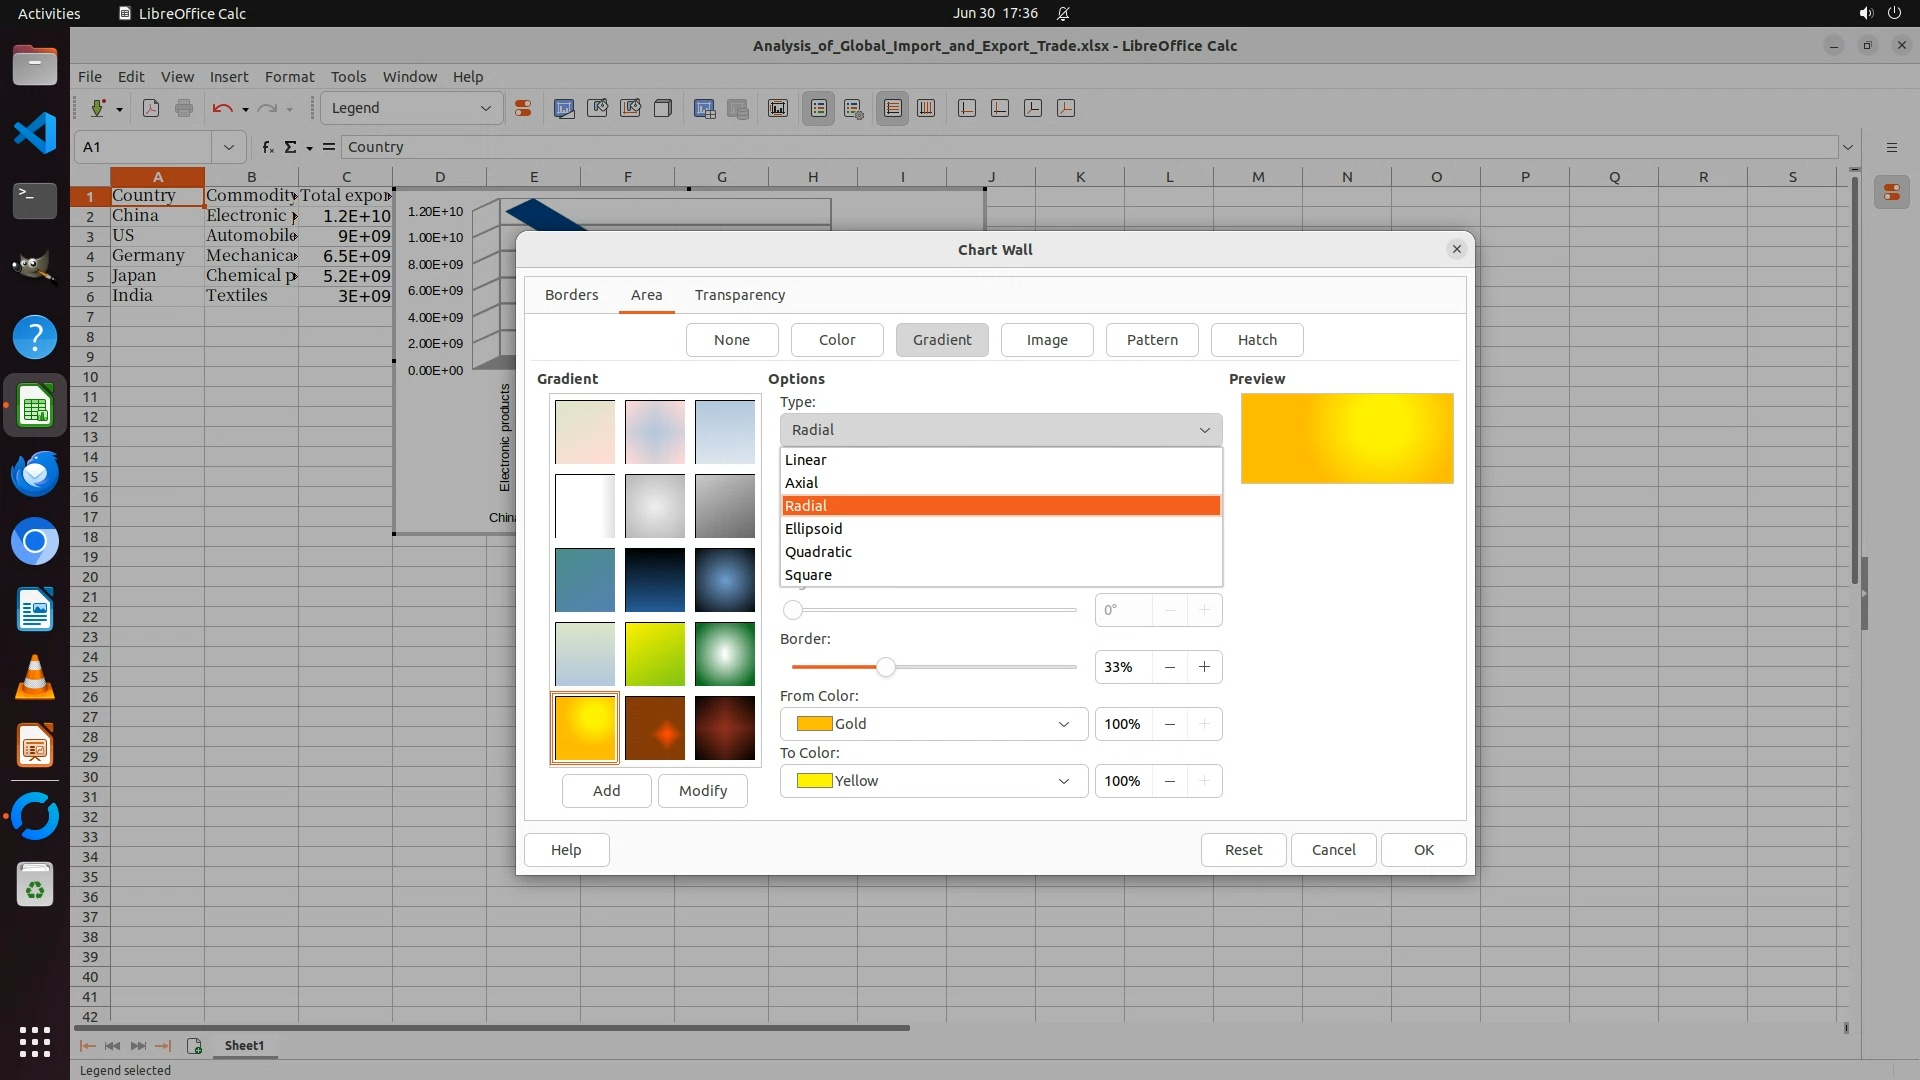This screenshot has height=1080, width=1920.
Task: Open the Format menu
Action: [289, 76]
